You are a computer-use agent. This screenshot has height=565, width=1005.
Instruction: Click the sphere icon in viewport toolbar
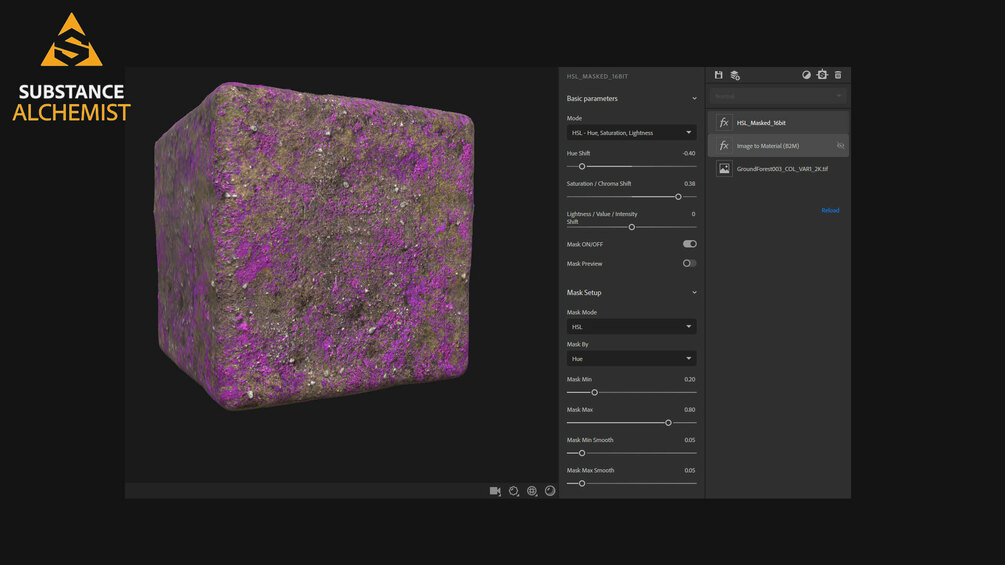point(550,491)
